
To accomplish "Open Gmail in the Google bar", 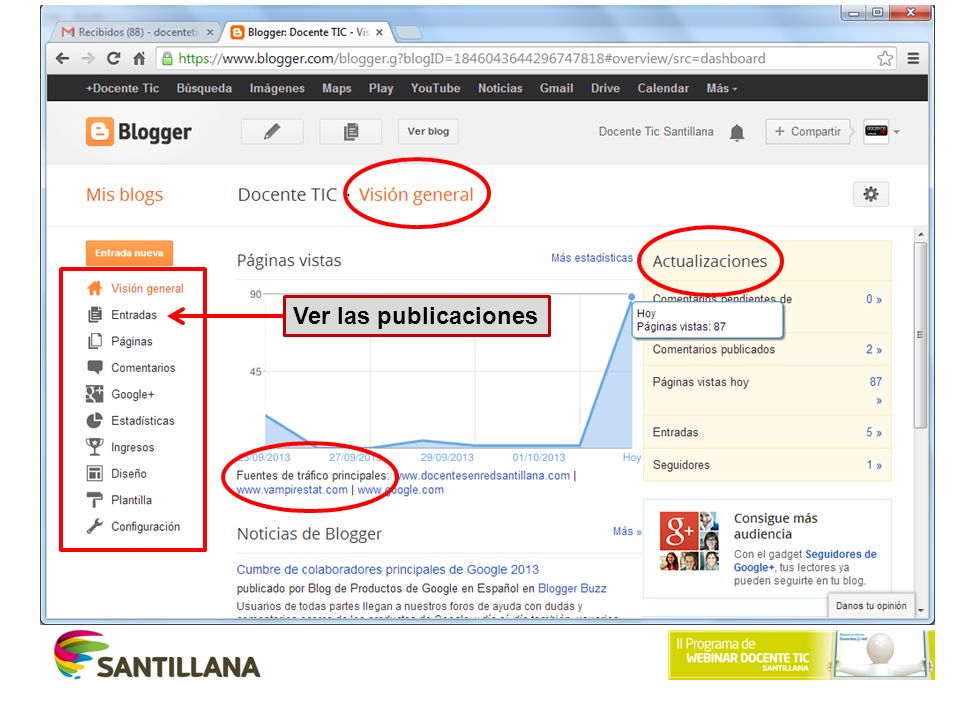I will (x=557, y=88).
